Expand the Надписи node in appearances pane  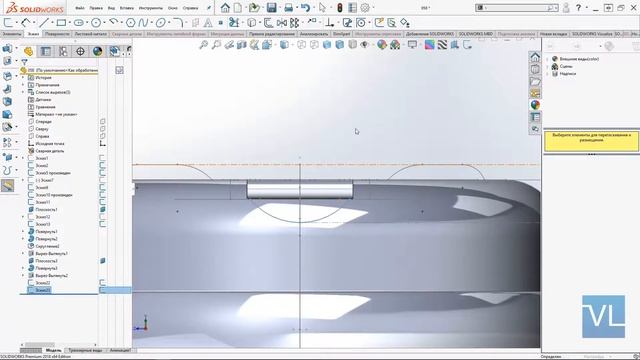point(548,73)
